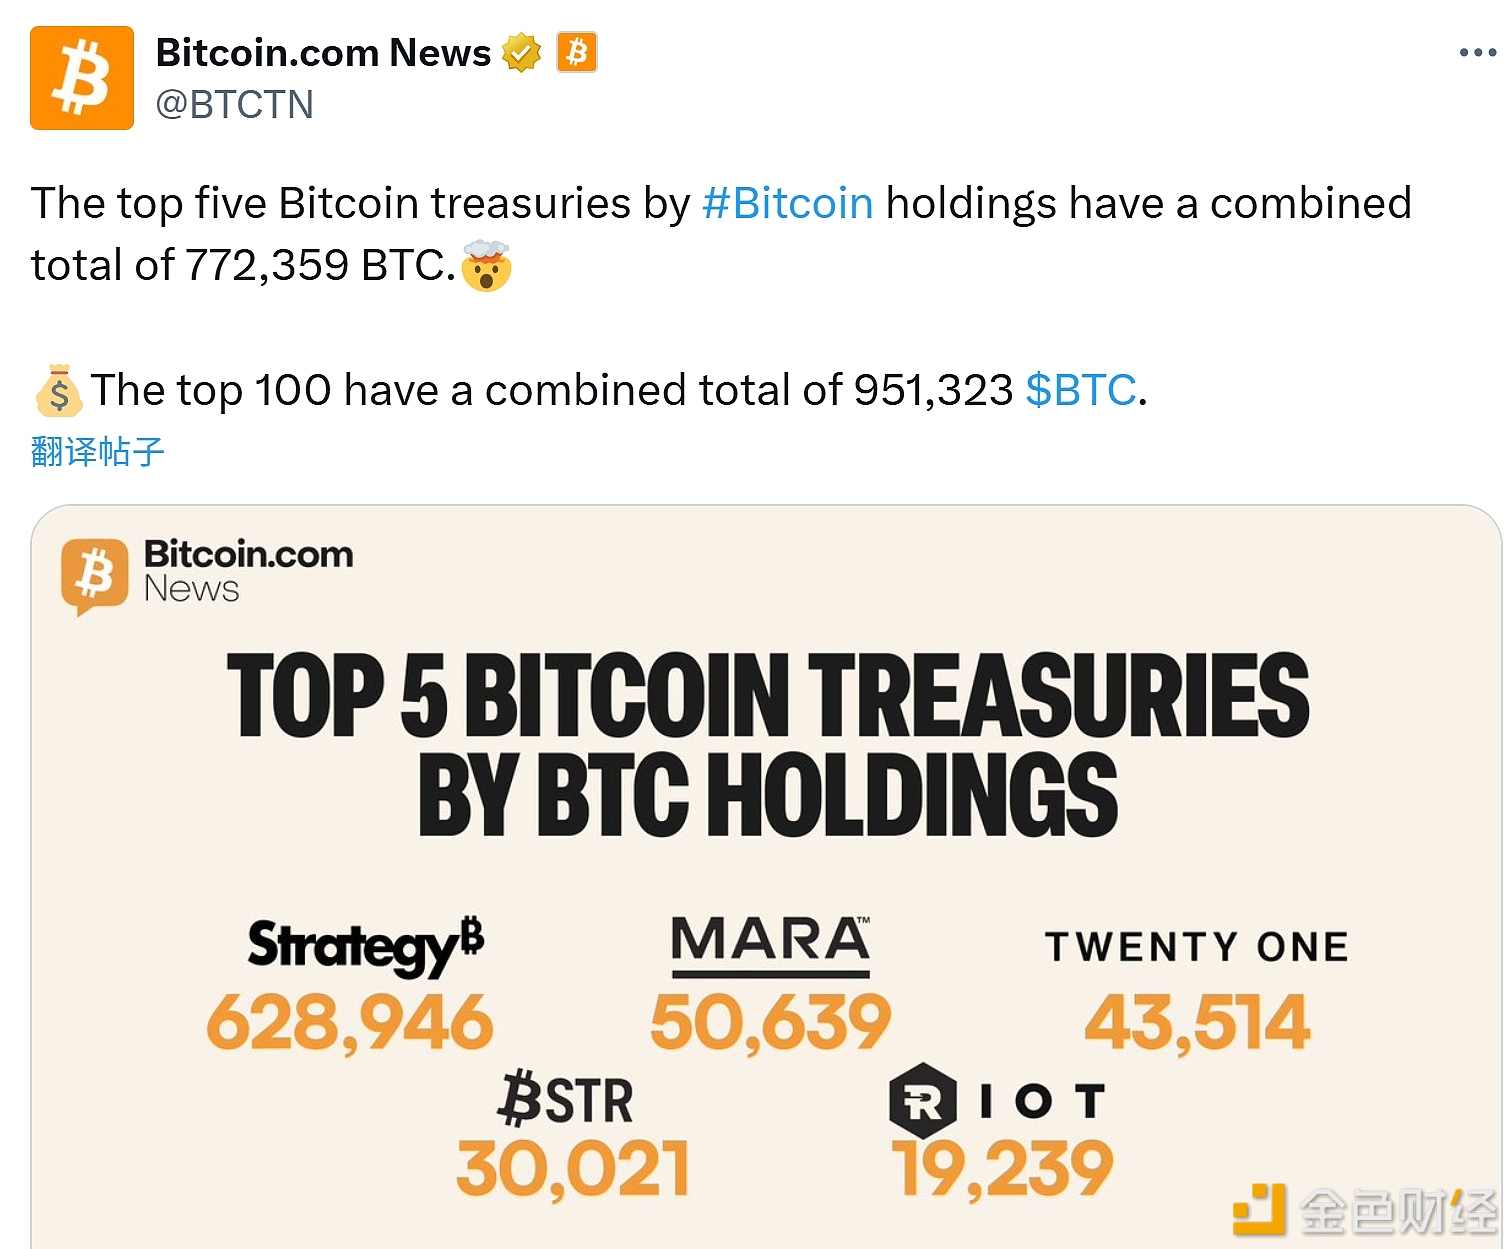This screenshot has height=1249, width=1511.
Task: Click the BSTR company logo
Action: point(566,1099)
